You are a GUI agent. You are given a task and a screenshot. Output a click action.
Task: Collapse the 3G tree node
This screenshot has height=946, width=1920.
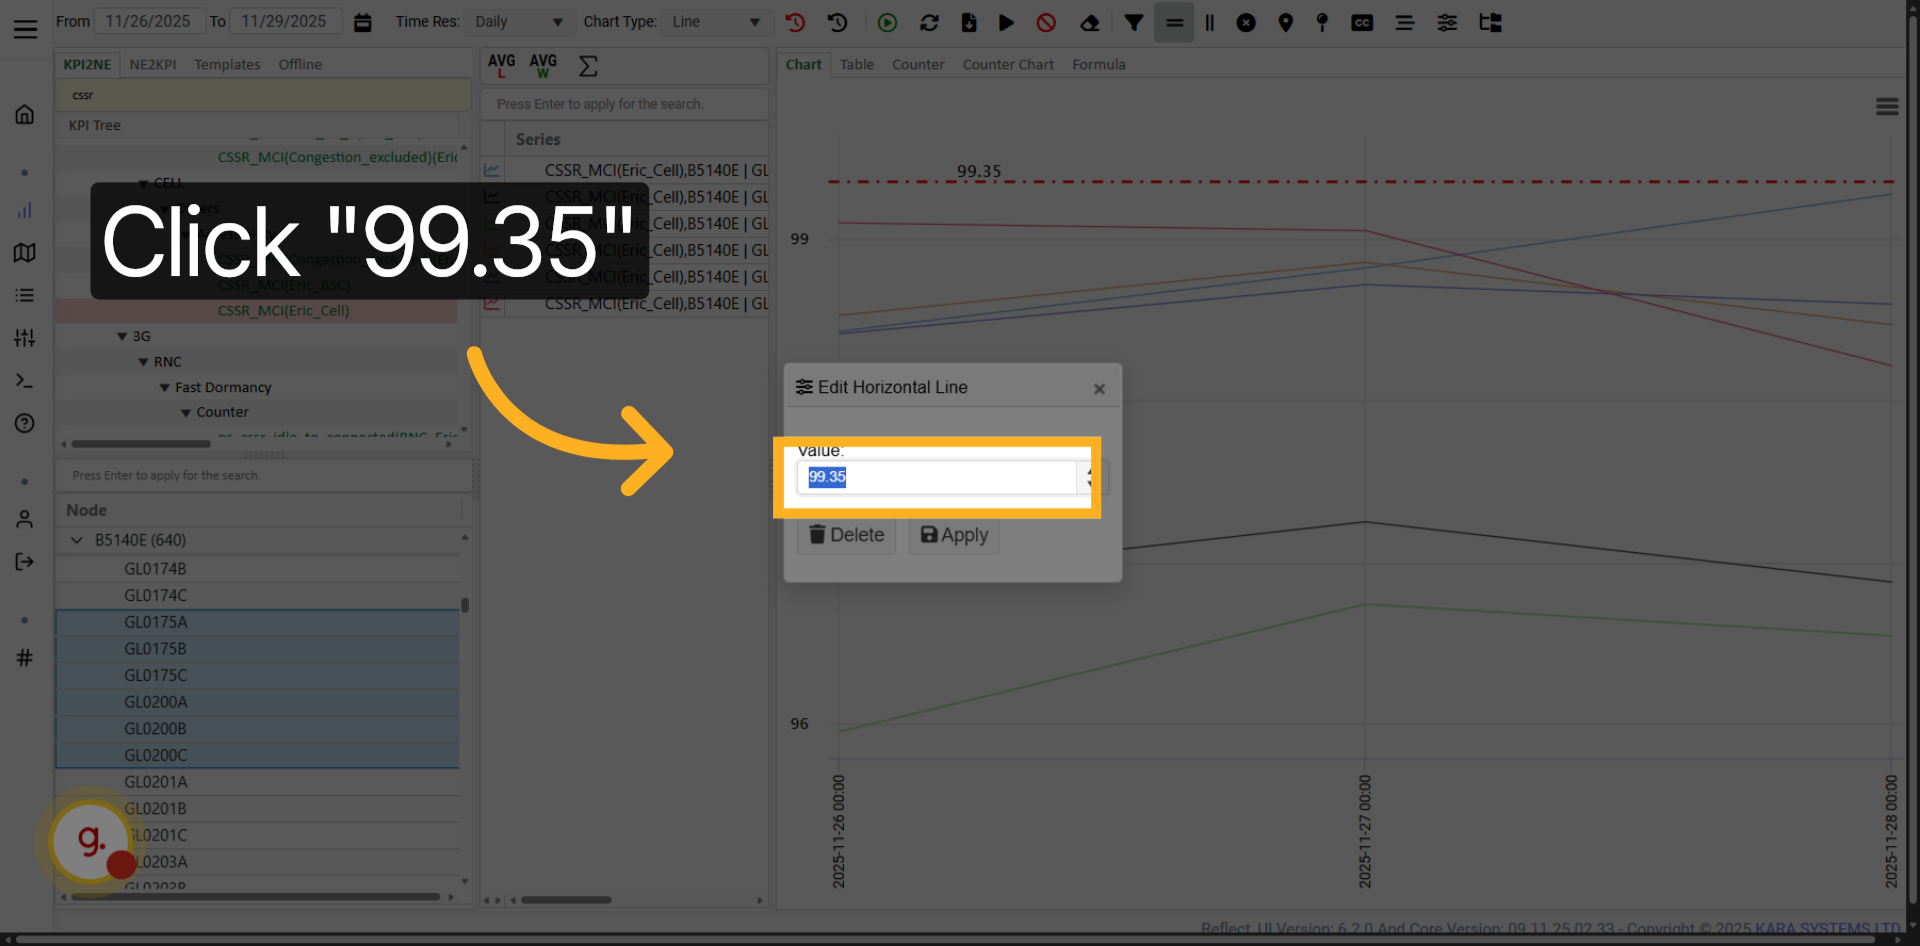click(122, 337)
